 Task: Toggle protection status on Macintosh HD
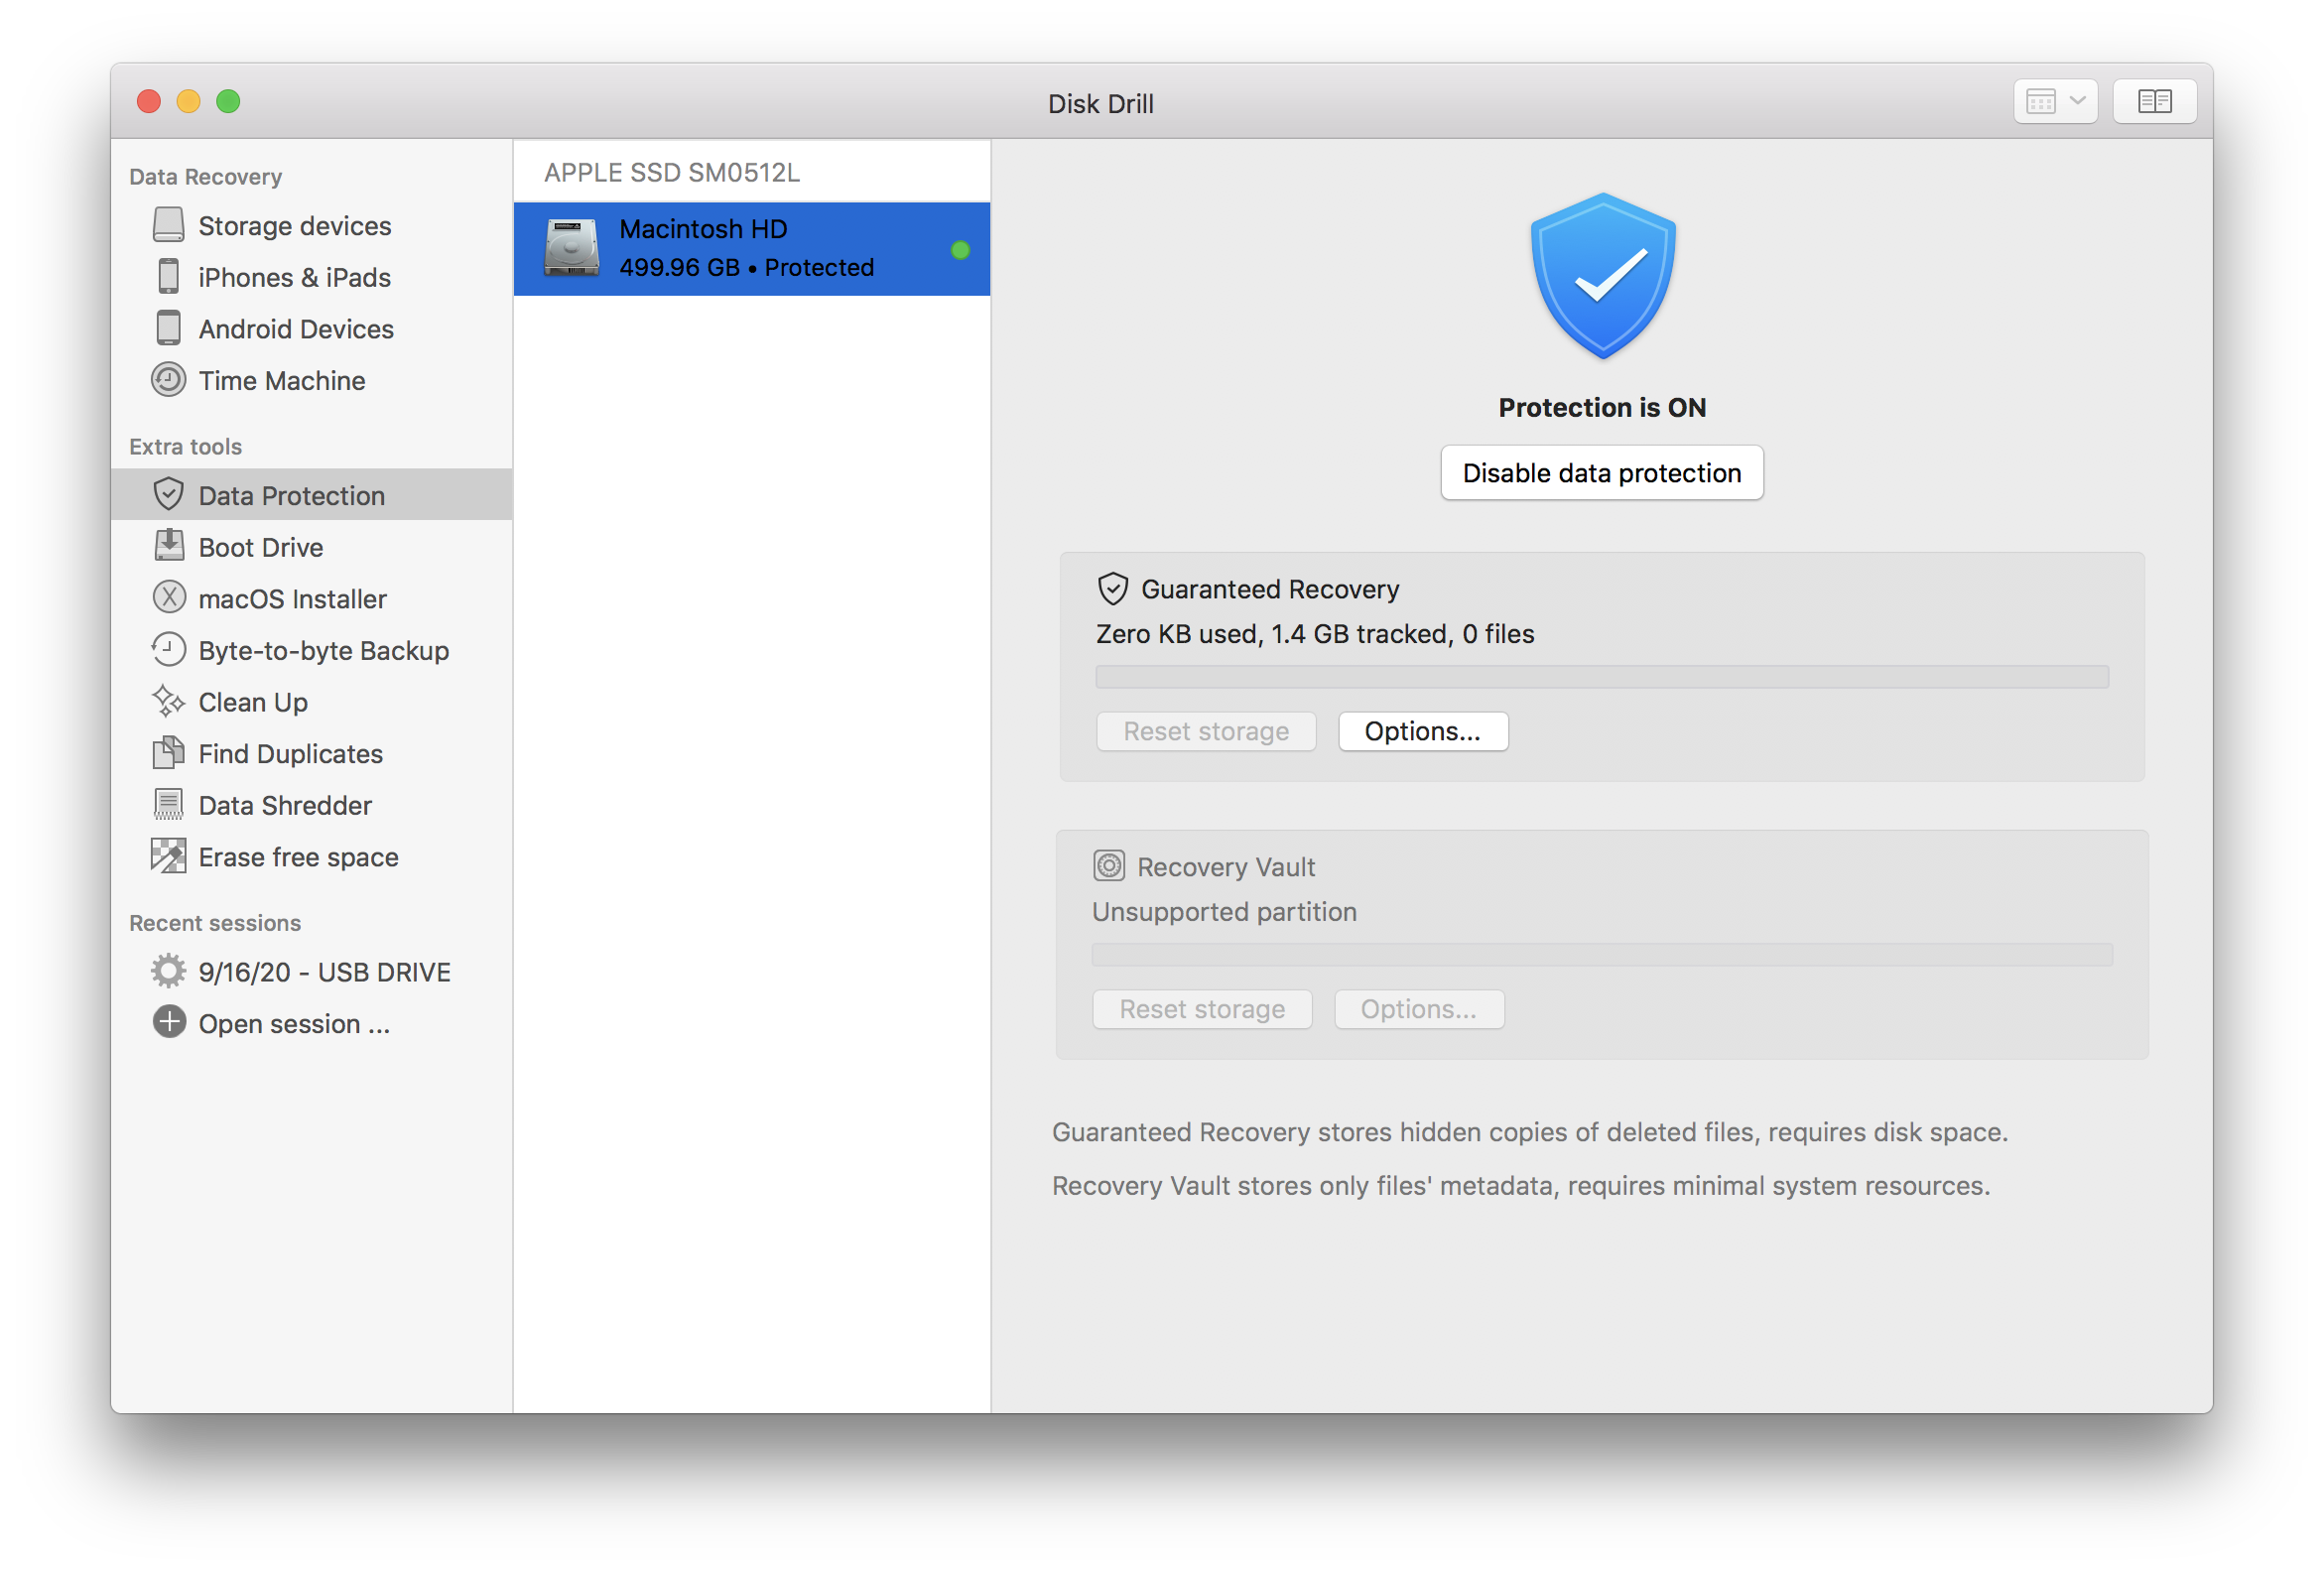pos(1600,472)
